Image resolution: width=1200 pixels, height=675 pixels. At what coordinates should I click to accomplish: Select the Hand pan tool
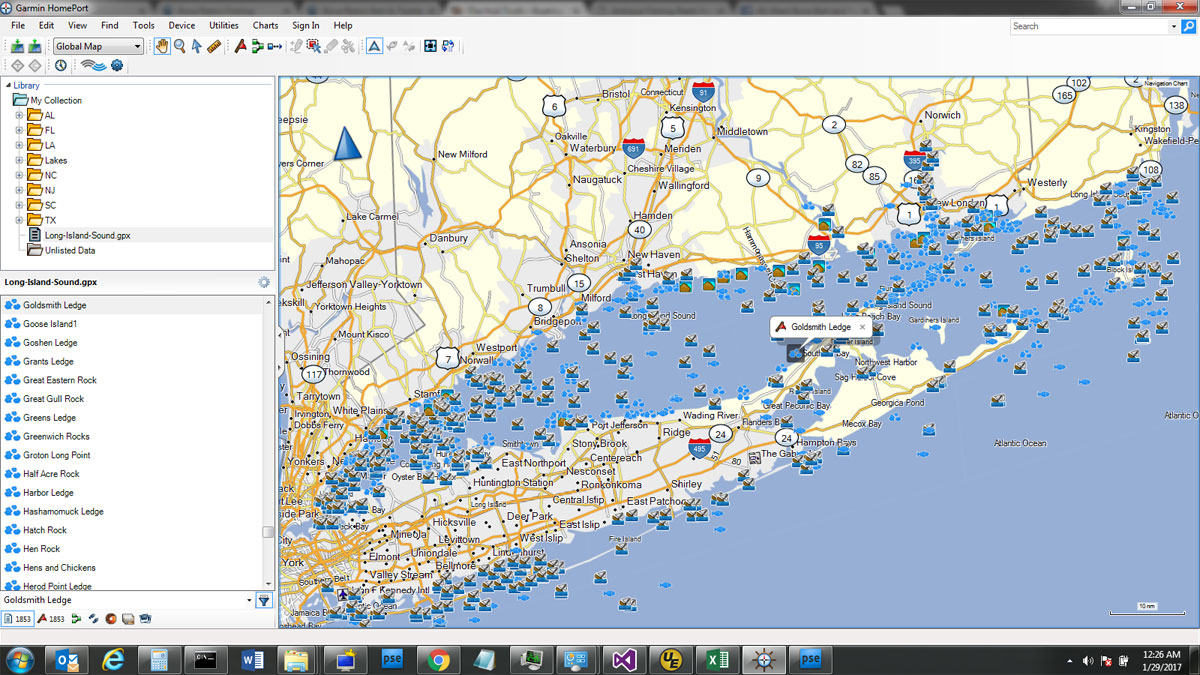(x=162, y=46)
